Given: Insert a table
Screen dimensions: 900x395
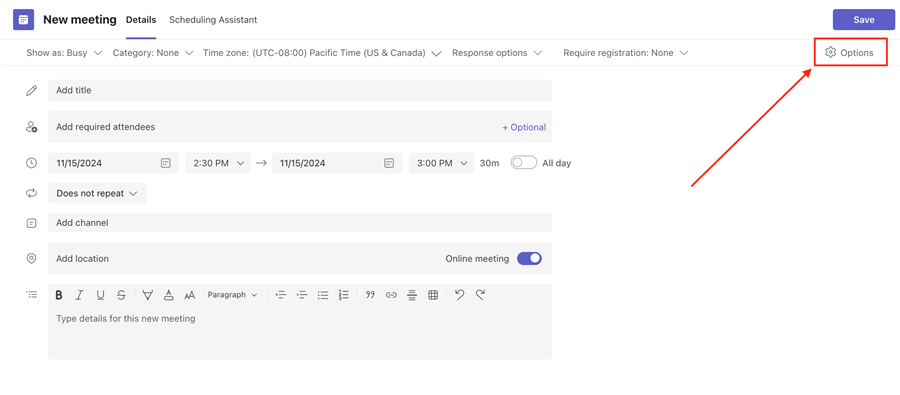Looking at the screenshot, I should point(433,295).
